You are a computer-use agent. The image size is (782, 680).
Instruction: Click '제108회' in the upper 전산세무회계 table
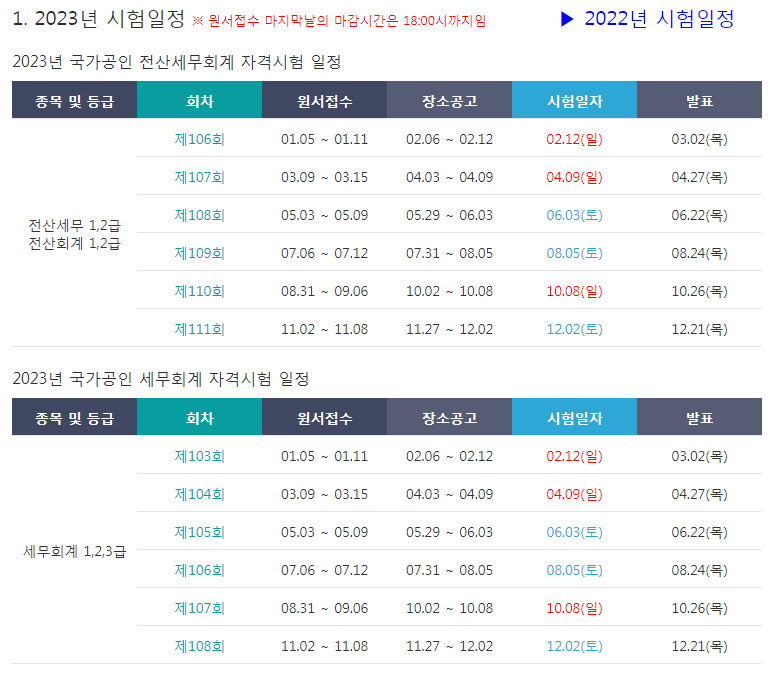[199, 215]
